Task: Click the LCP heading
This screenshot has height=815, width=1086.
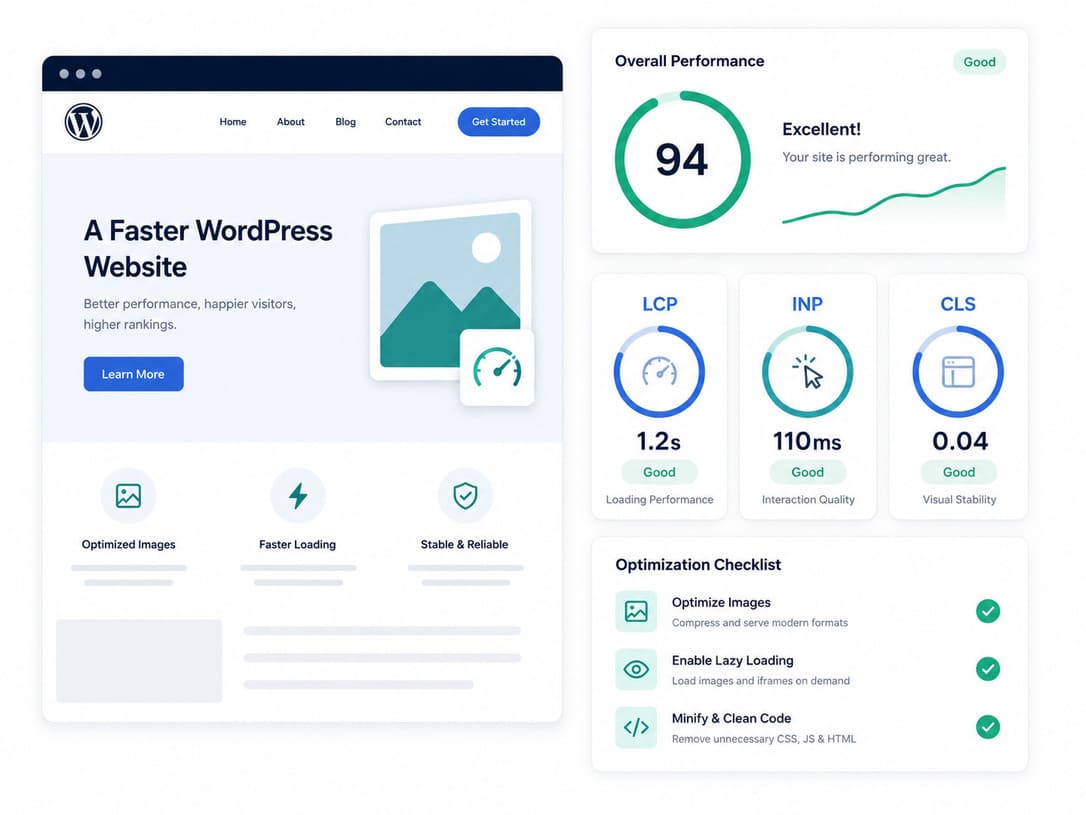Action: click(x=659, y=304)
